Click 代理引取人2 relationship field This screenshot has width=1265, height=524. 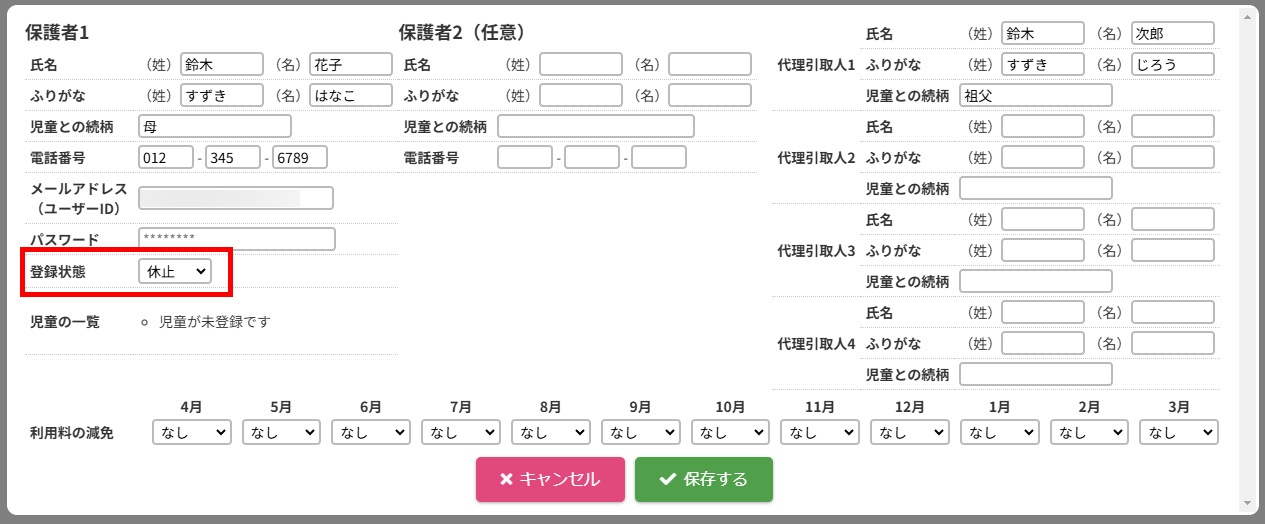click(x=1035, y=188)
